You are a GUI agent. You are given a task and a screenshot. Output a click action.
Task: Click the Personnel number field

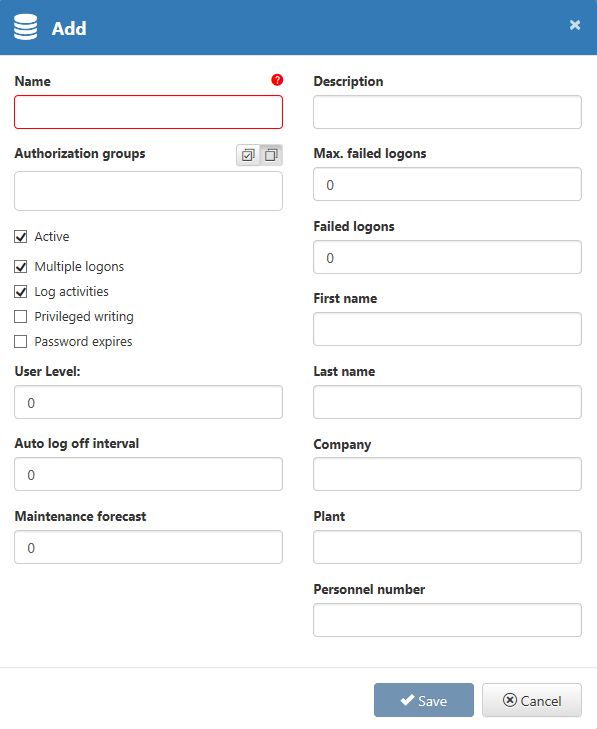point(447,620)
